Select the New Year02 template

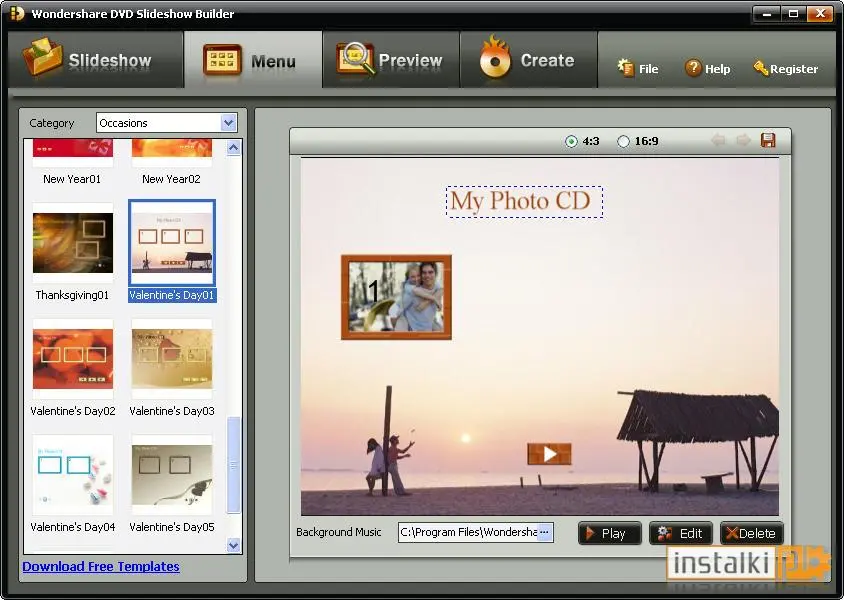(172, 161)
